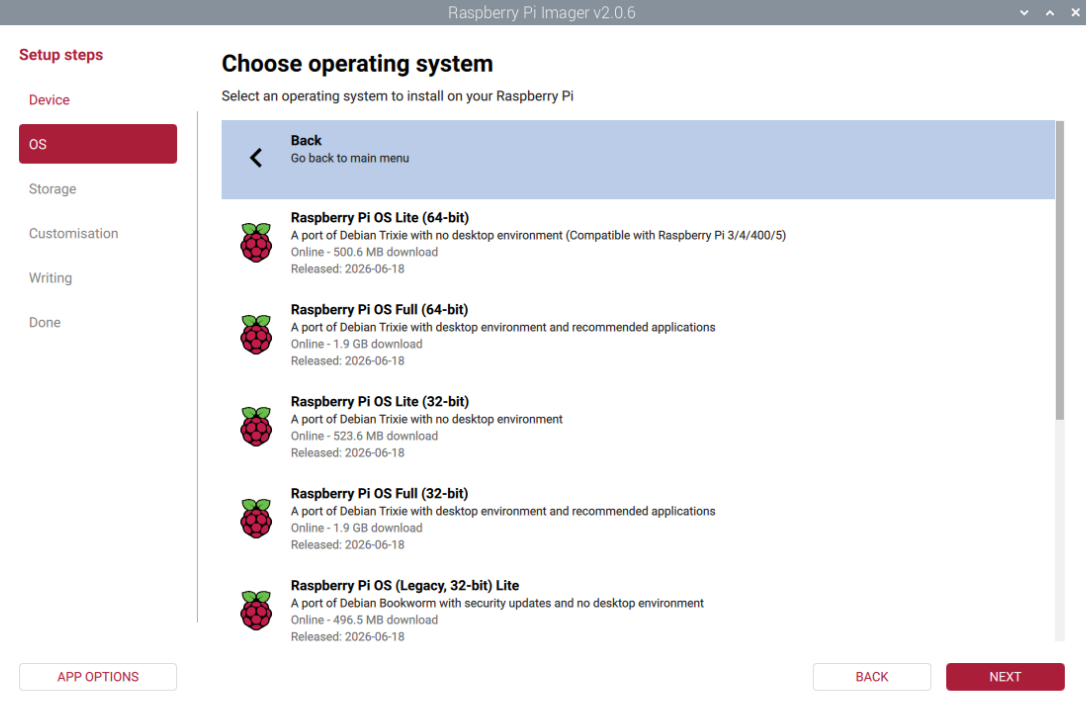Go back to main menu row
This screenshot has height=706, width=1086.
click(638, 159)
